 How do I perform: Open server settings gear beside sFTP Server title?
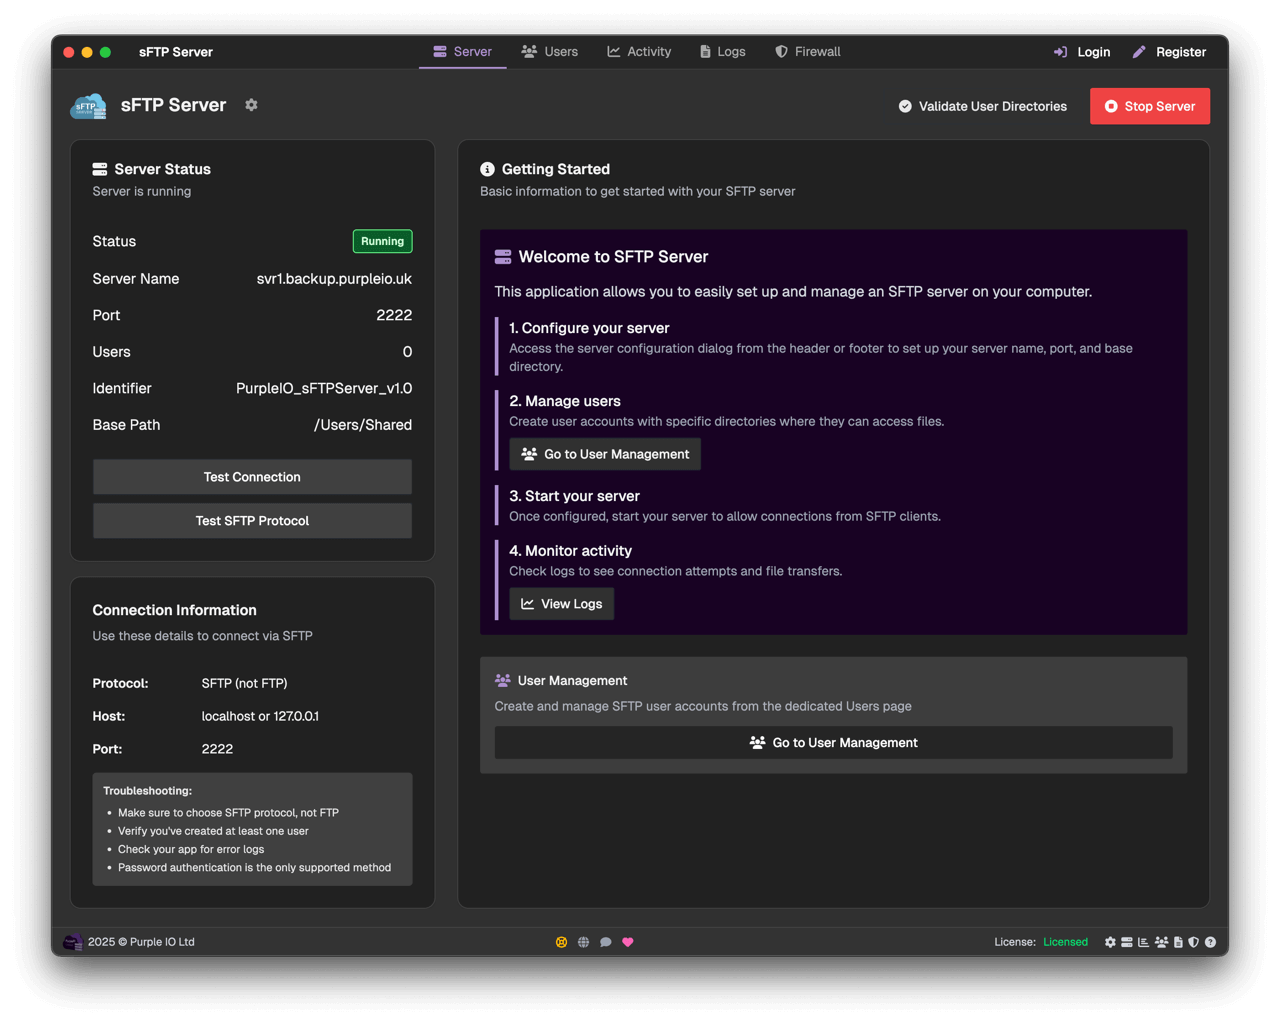pos(251,105)
